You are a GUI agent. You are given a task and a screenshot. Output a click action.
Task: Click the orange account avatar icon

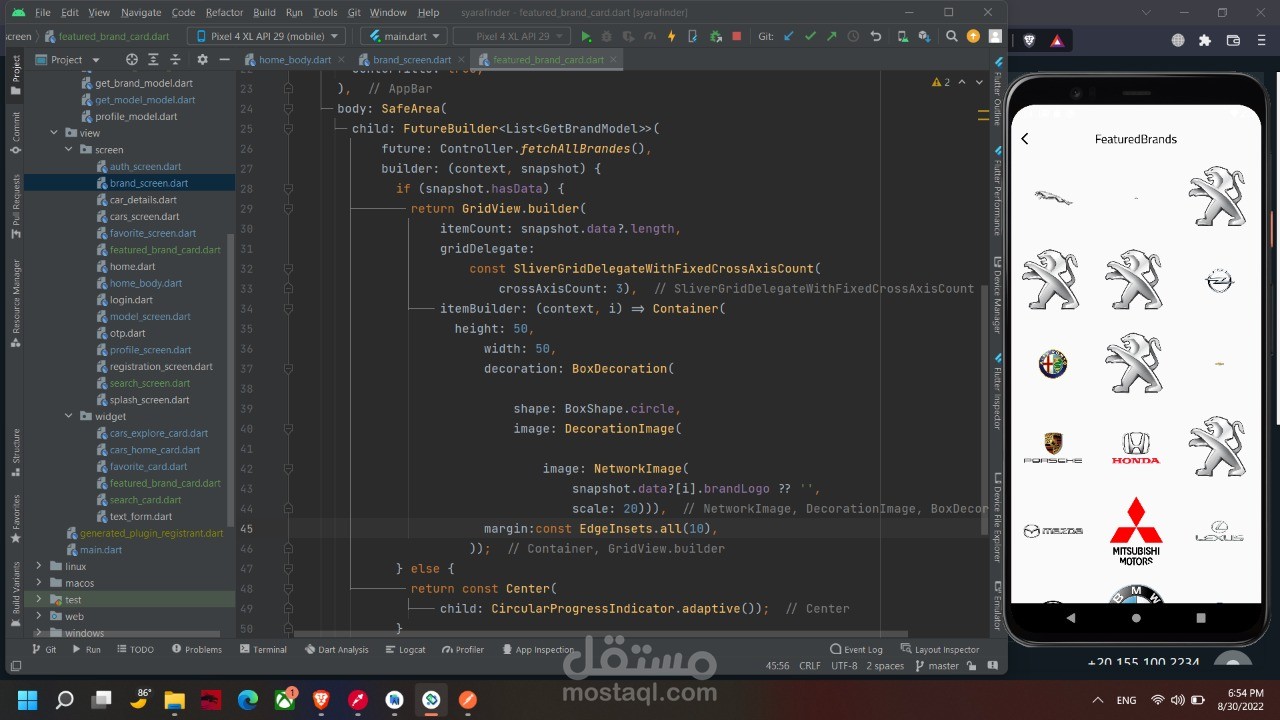point(973,36)
